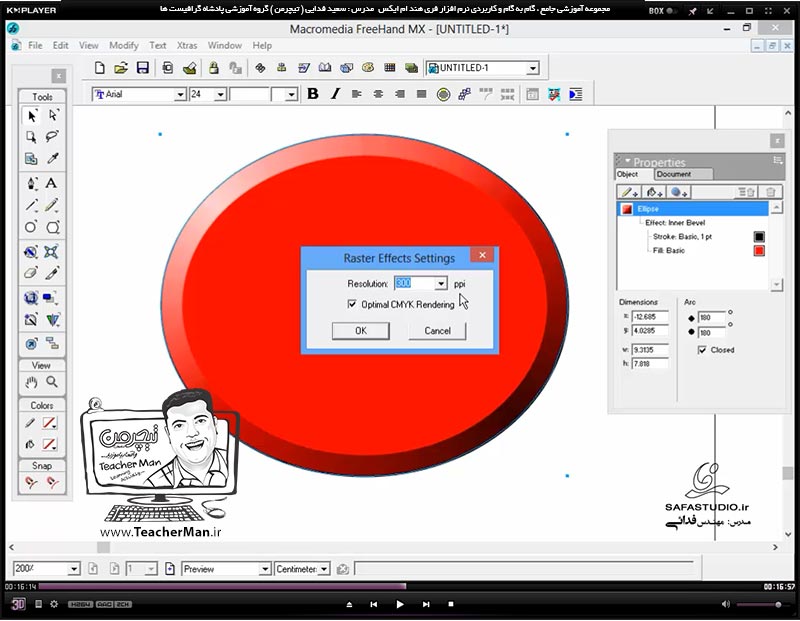Click the Open file folder icon

click(x=121, y=68)
